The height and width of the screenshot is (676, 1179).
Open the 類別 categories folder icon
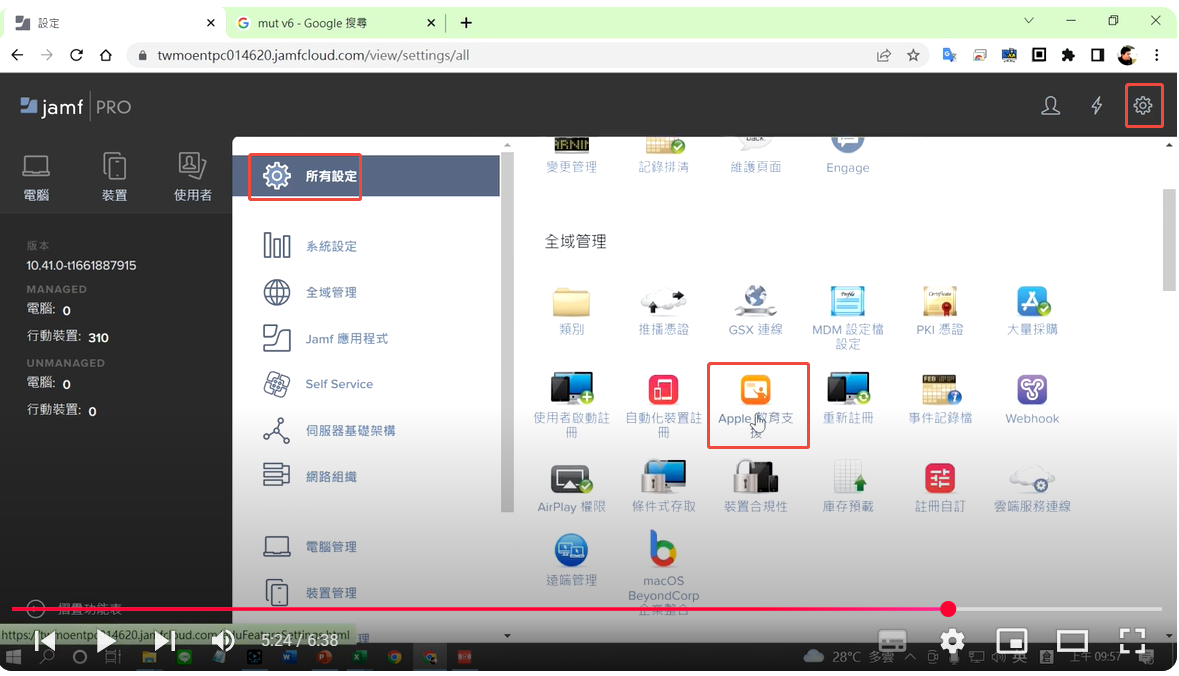point(571,302)
